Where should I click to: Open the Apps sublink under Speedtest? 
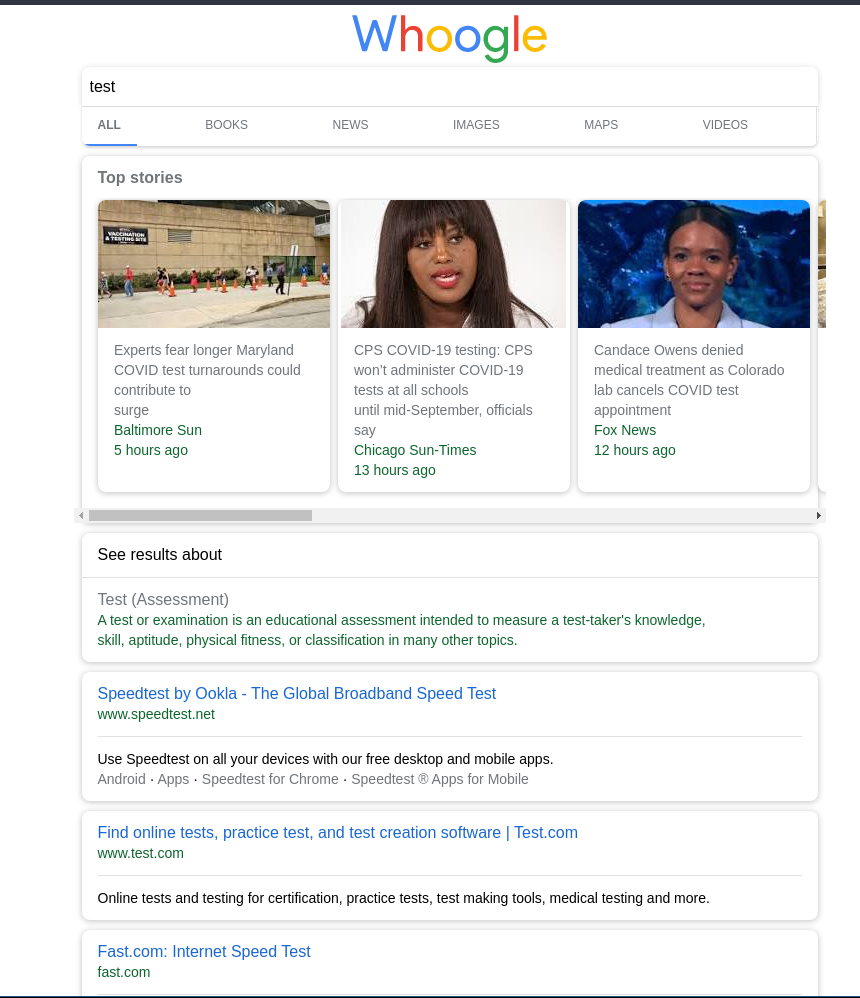173,779
